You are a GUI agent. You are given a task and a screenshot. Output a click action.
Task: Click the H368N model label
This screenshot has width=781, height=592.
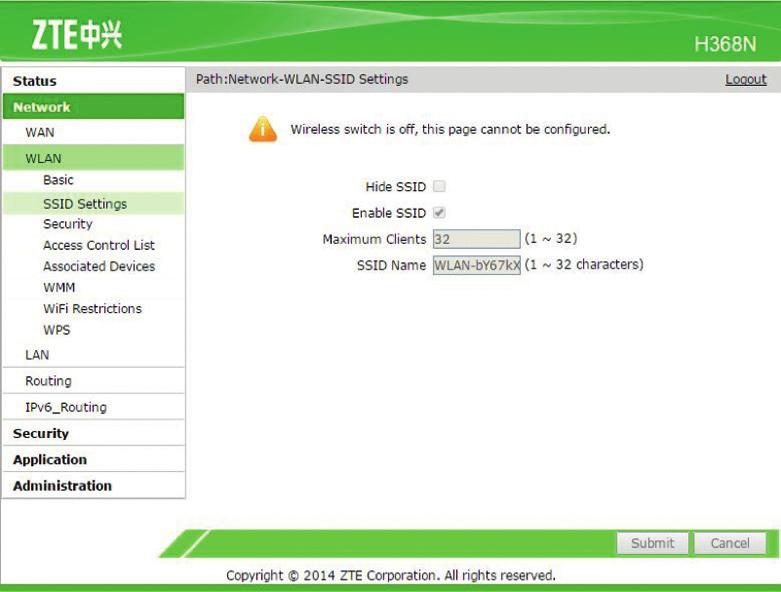point(725,44)
